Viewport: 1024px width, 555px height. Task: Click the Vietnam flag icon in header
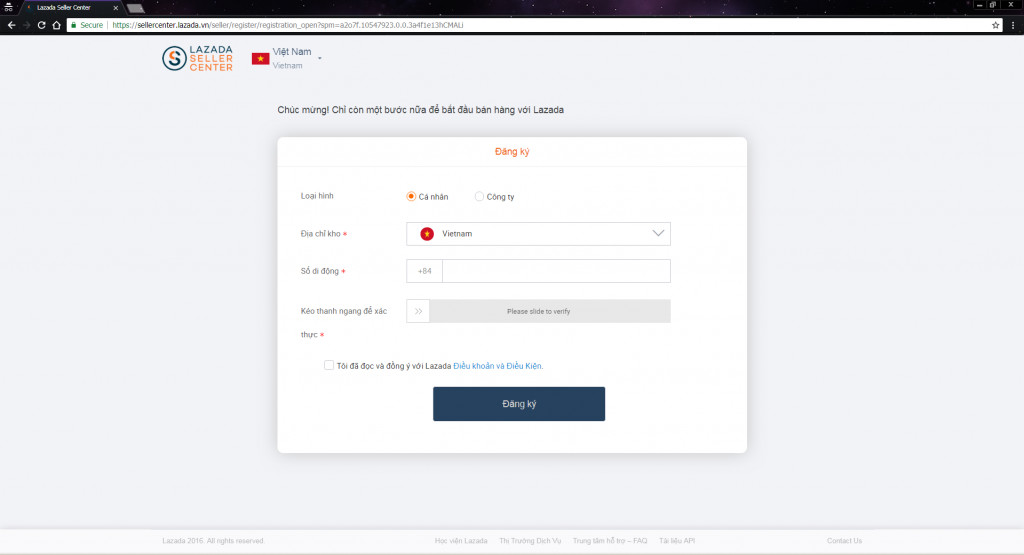point(261,59)
